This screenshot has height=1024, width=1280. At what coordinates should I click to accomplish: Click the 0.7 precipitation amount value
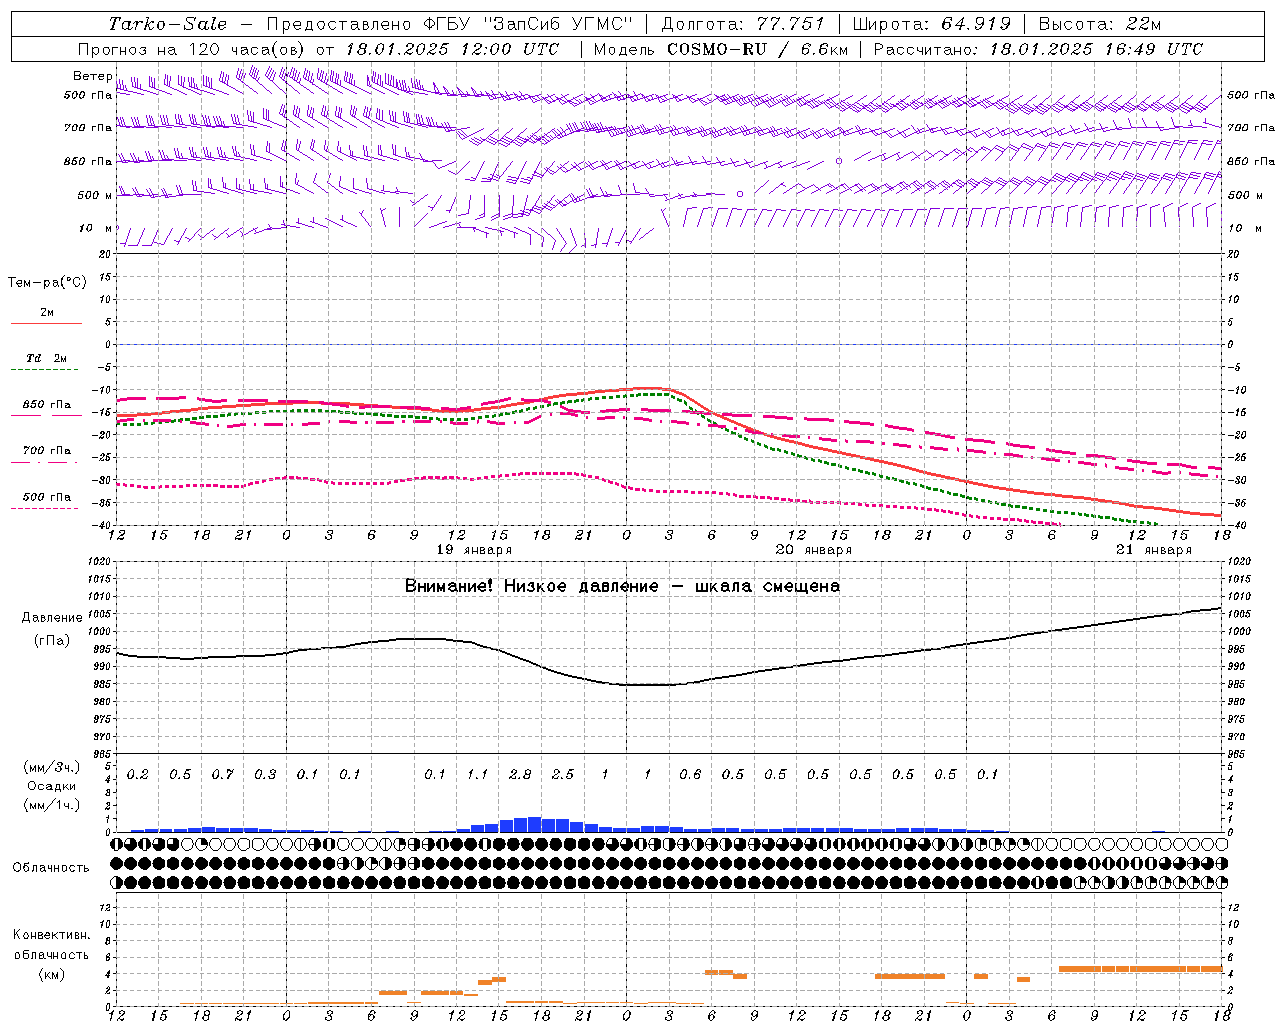coord(223,775)
